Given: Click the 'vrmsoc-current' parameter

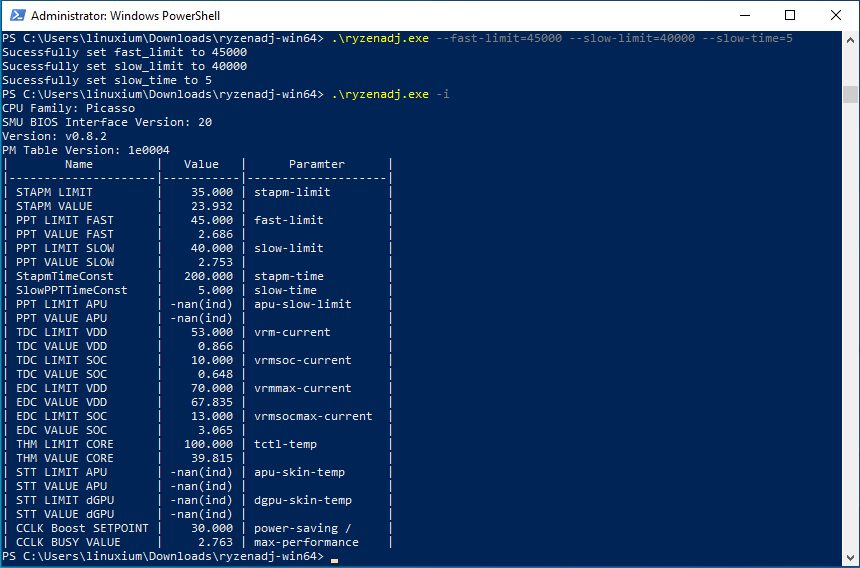Looking at the screenshot, I should (303, 360).
